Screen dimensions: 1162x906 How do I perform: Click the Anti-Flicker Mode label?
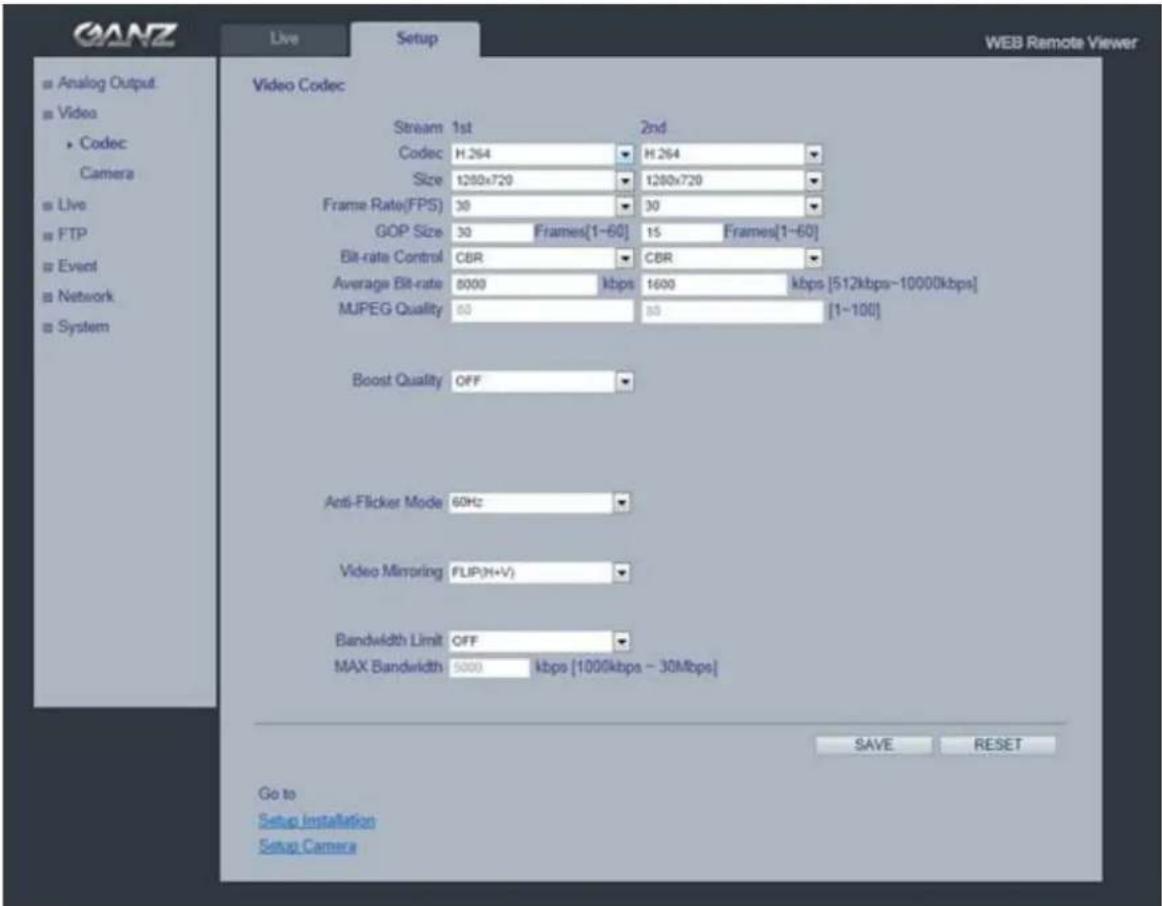pos(383,502)
